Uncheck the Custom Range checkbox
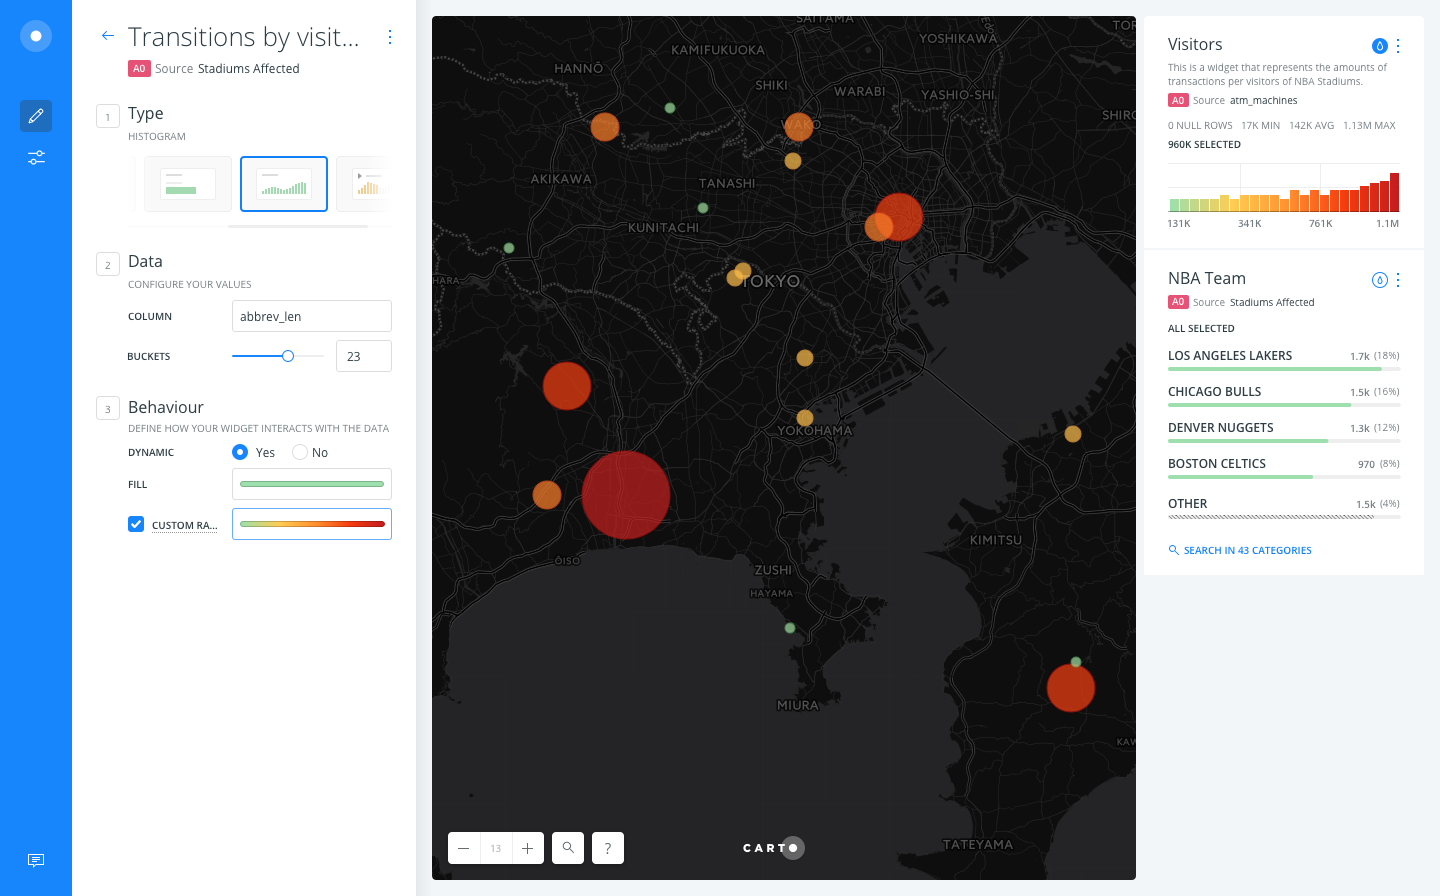 (136, 523)
